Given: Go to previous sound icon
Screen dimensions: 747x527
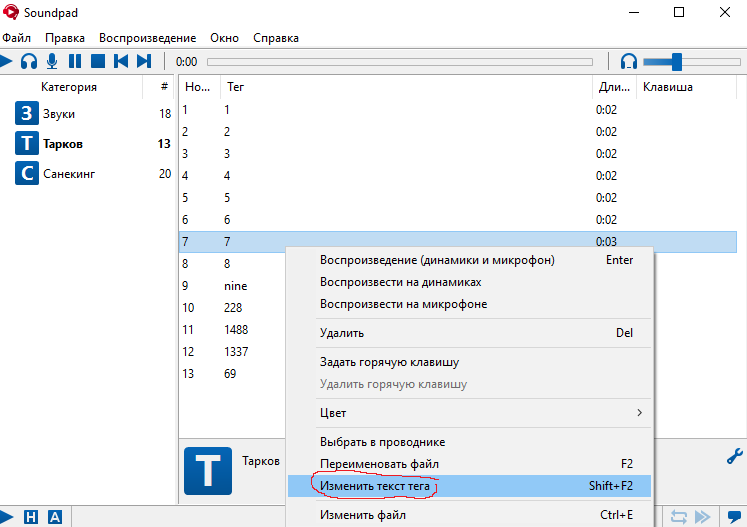Looking at the screenshot, I should click(x=121, y=61).
